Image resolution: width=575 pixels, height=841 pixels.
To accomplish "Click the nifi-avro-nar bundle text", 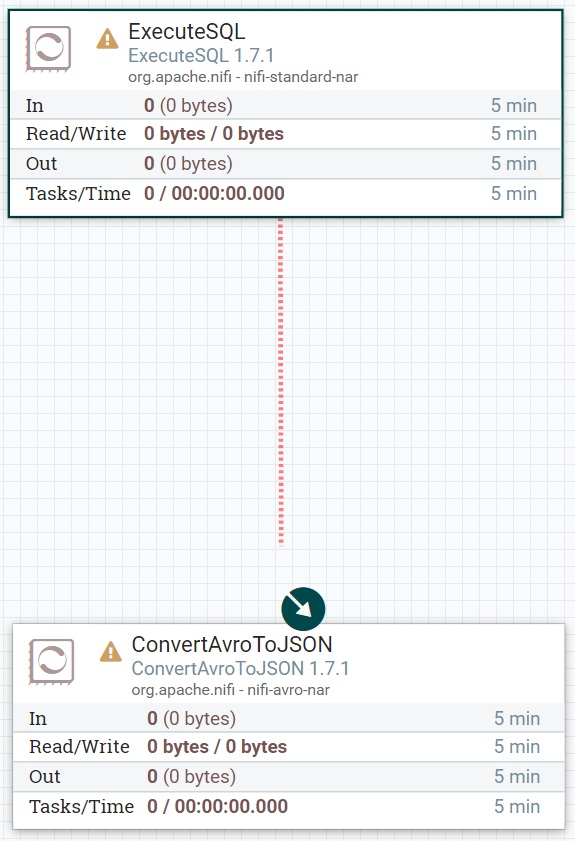I will (x=289, y=690).
